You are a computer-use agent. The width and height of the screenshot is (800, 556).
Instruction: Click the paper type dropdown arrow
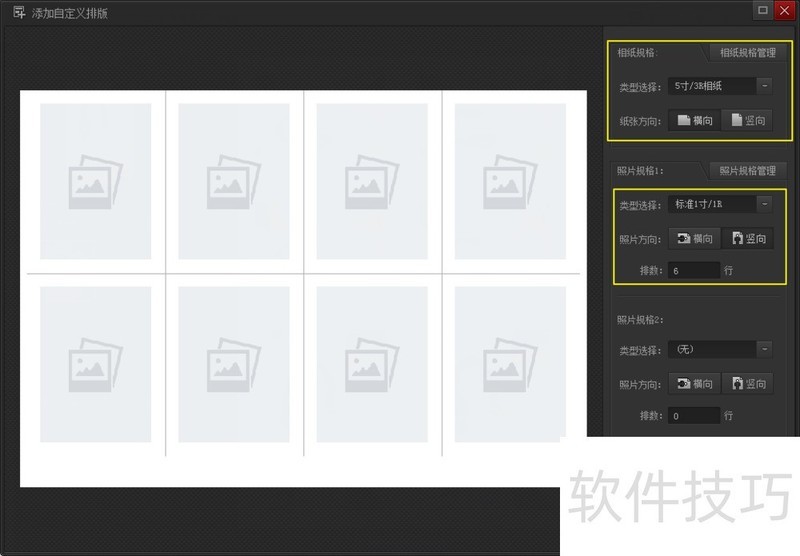tap(764, 86)
